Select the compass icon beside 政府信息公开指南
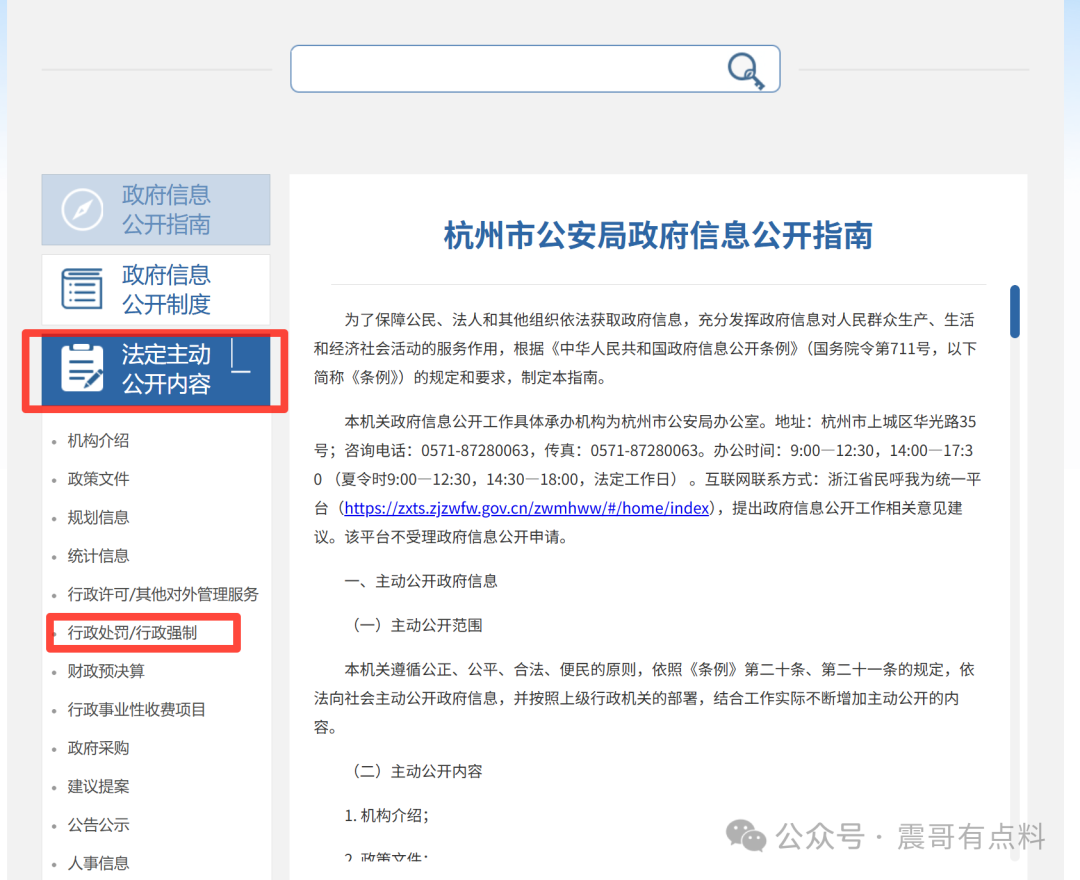Image resolution: width=1080 pixels, height=880 pixels. click(x=81, y=209)
